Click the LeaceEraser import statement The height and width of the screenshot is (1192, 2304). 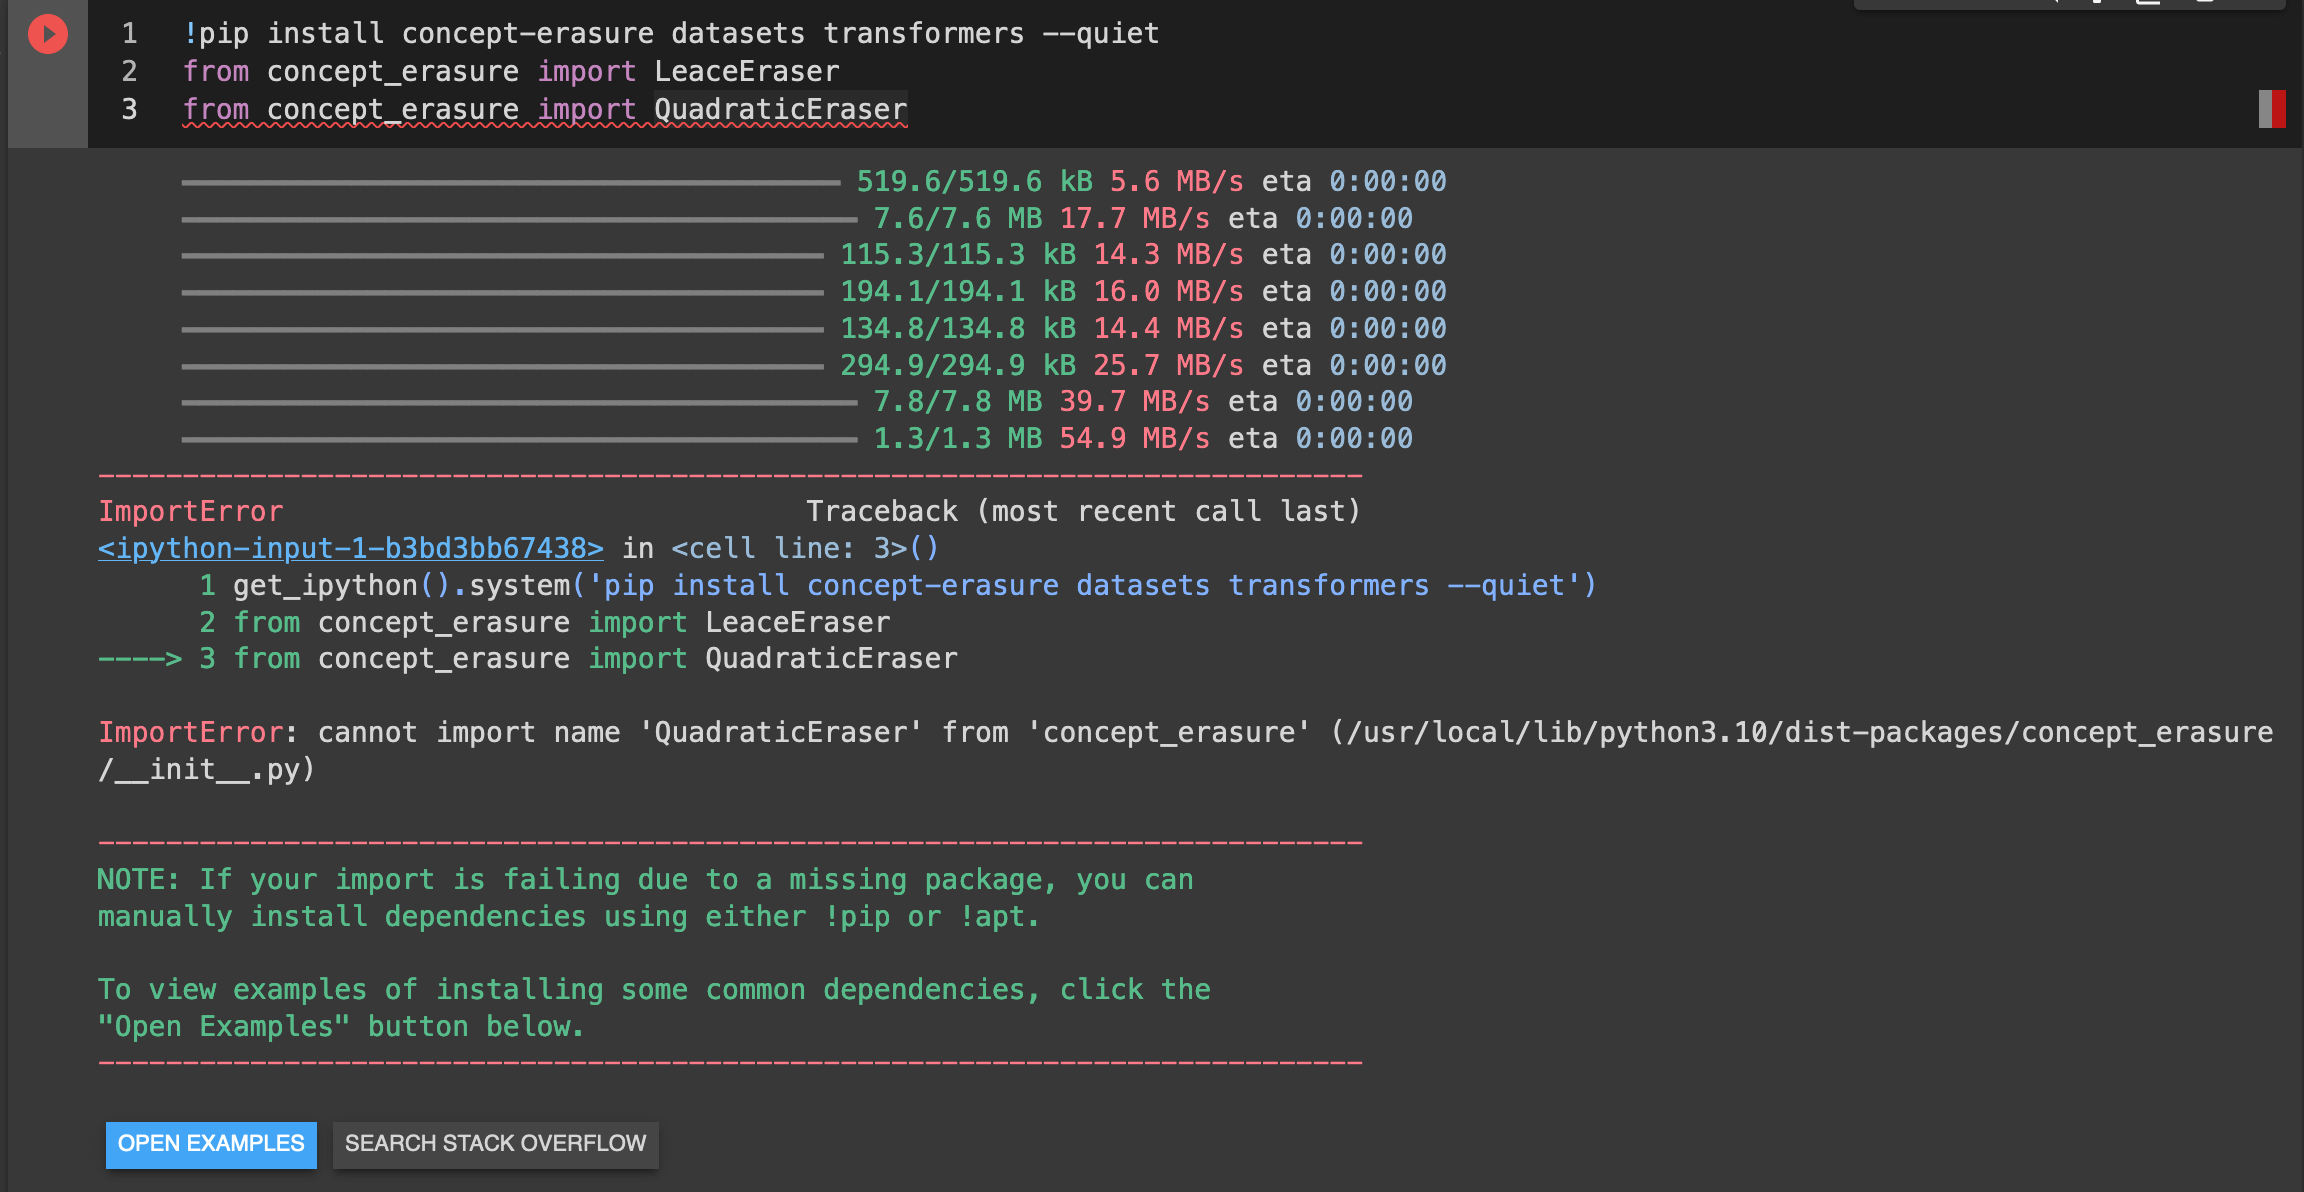click(510, 71)
